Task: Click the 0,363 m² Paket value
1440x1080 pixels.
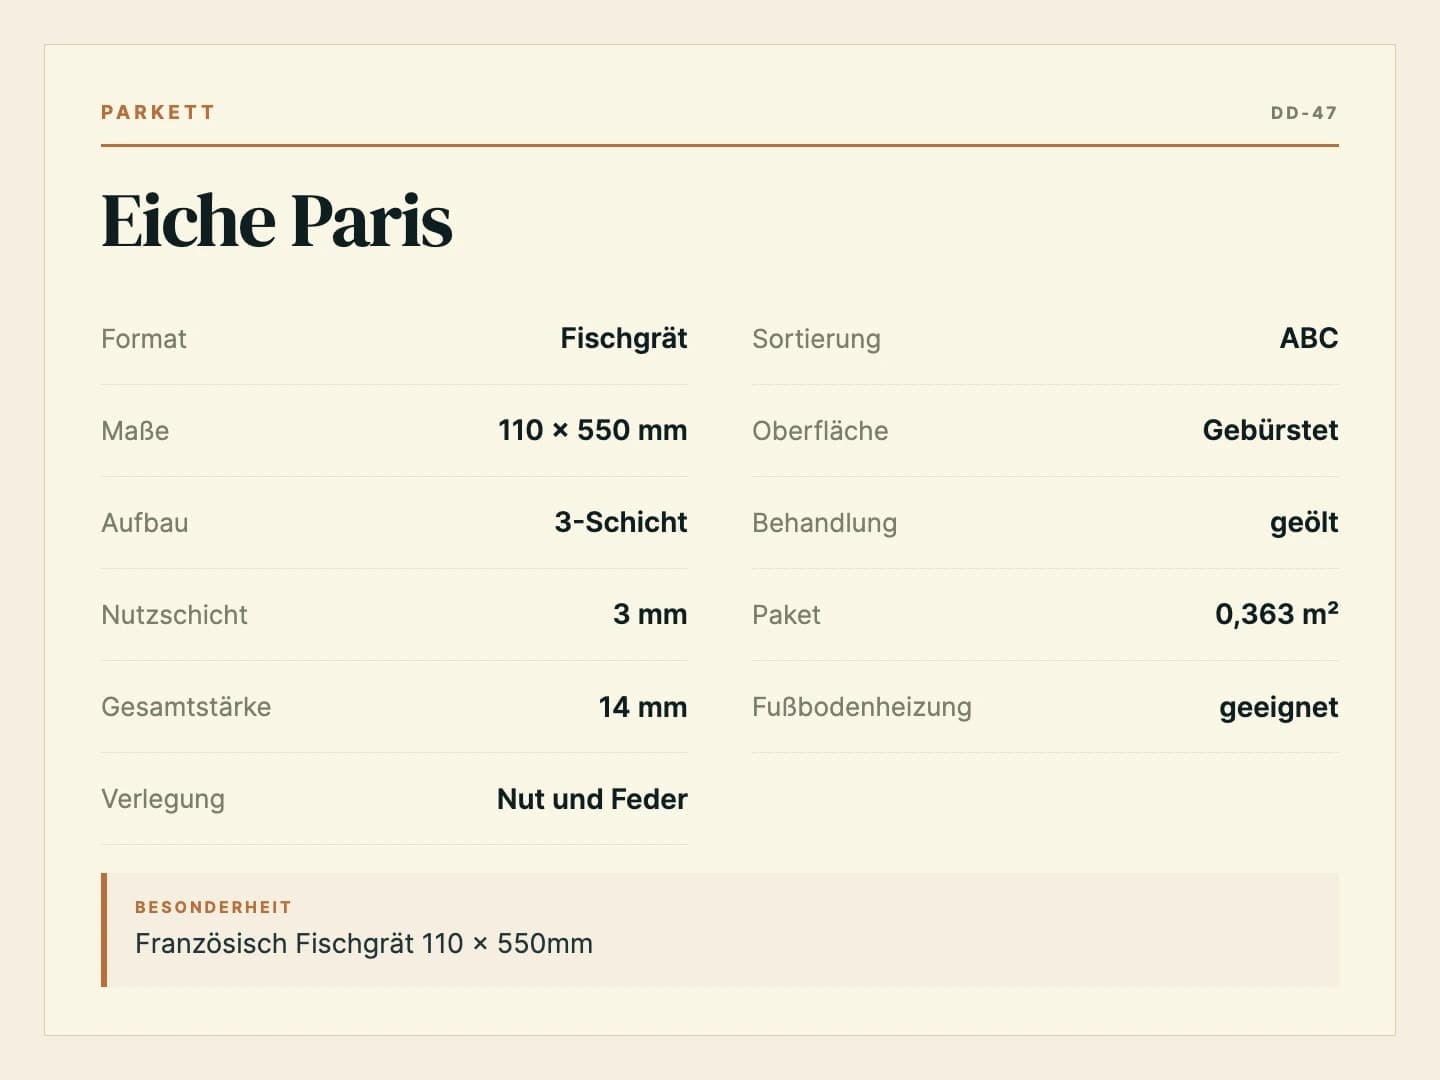Action: tap(1277, 614)
